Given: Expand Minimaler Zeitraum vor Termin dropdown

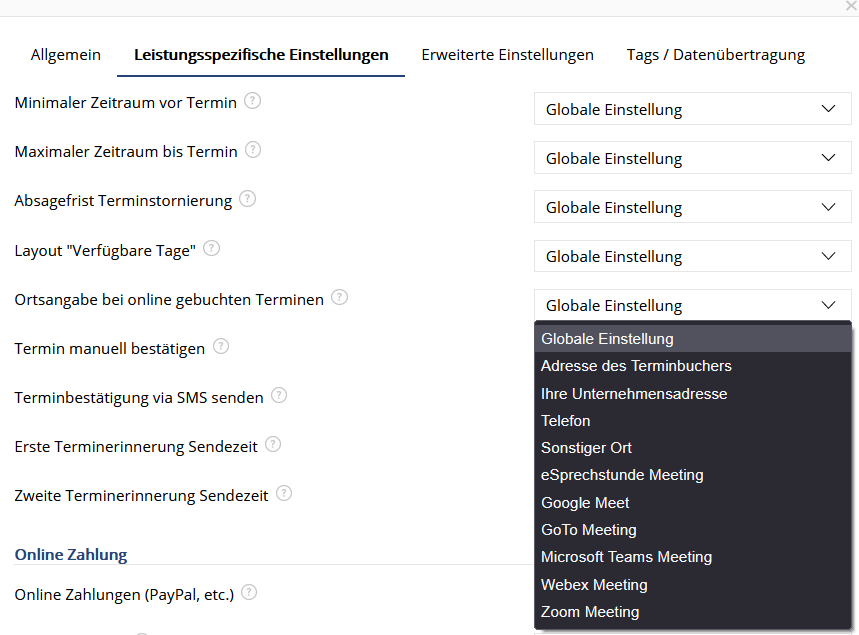Looking at the screenshot, I should click(x=692, y=109).
